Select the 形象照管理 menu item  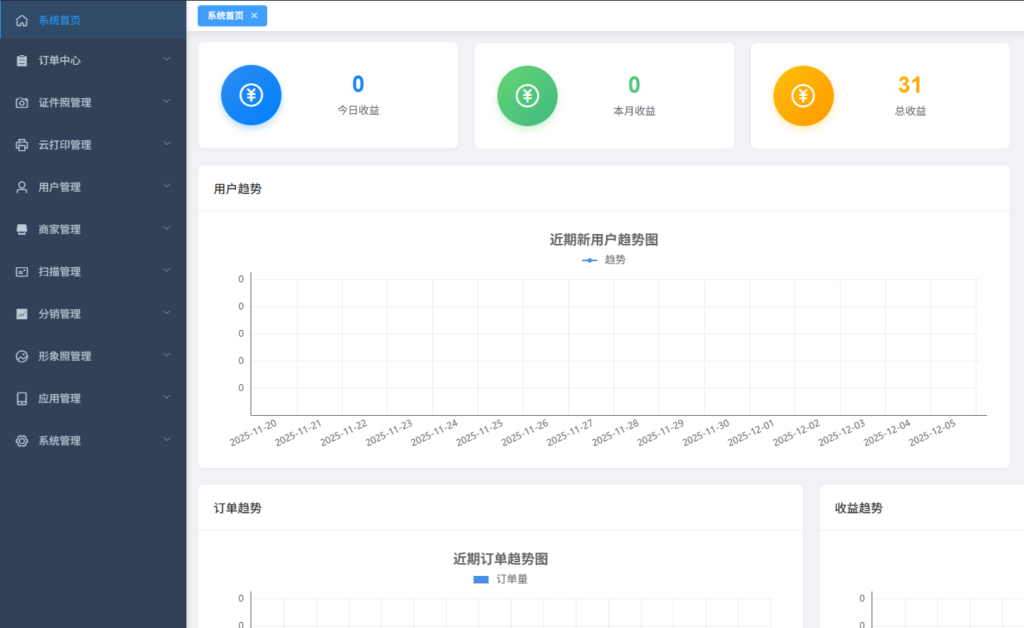(x=65, y=356)
